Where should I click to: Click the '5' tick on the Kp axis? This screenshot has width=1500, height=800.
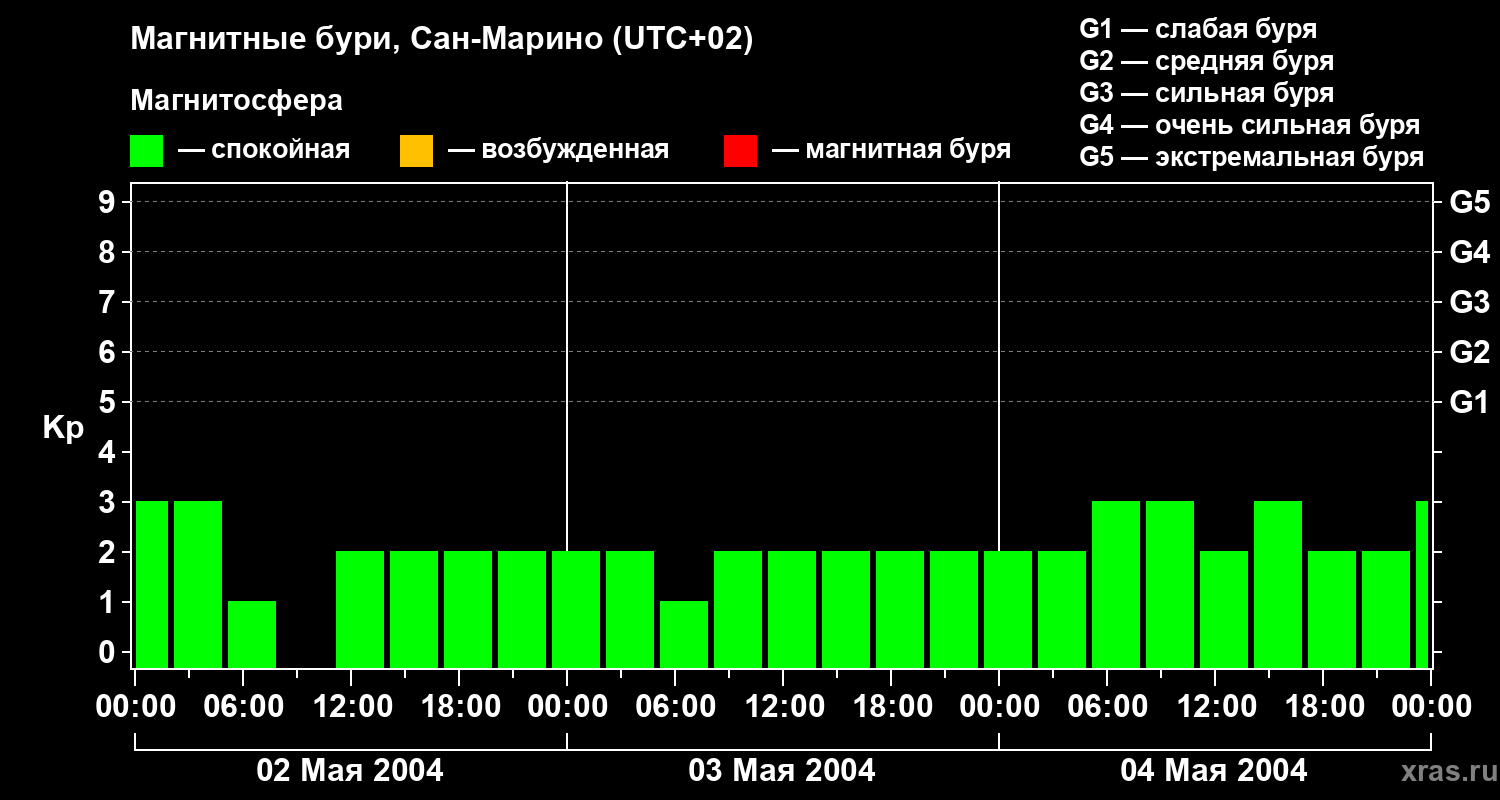(x=109, y=402)
